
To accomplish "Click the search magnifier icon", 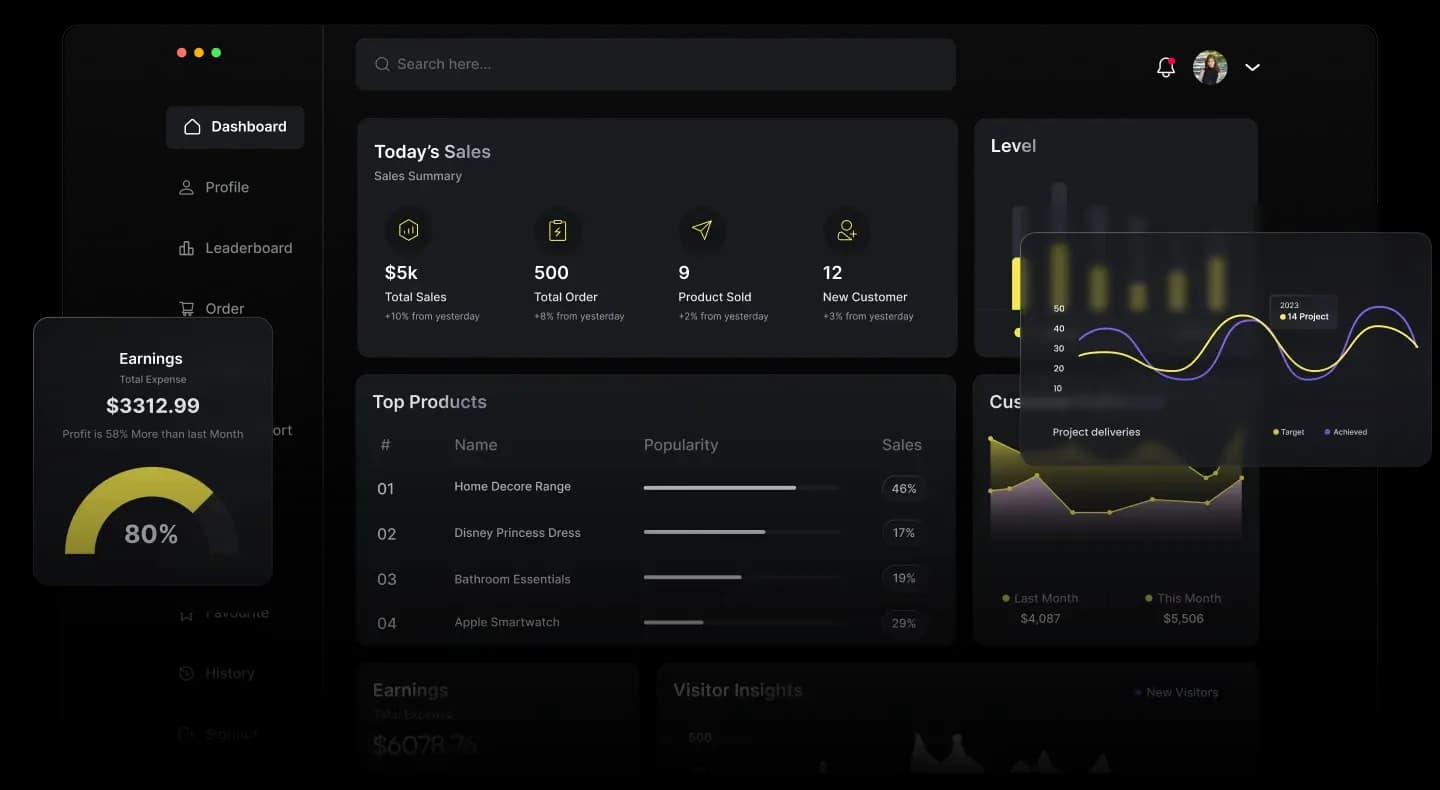I will click(x=382, y=64).
